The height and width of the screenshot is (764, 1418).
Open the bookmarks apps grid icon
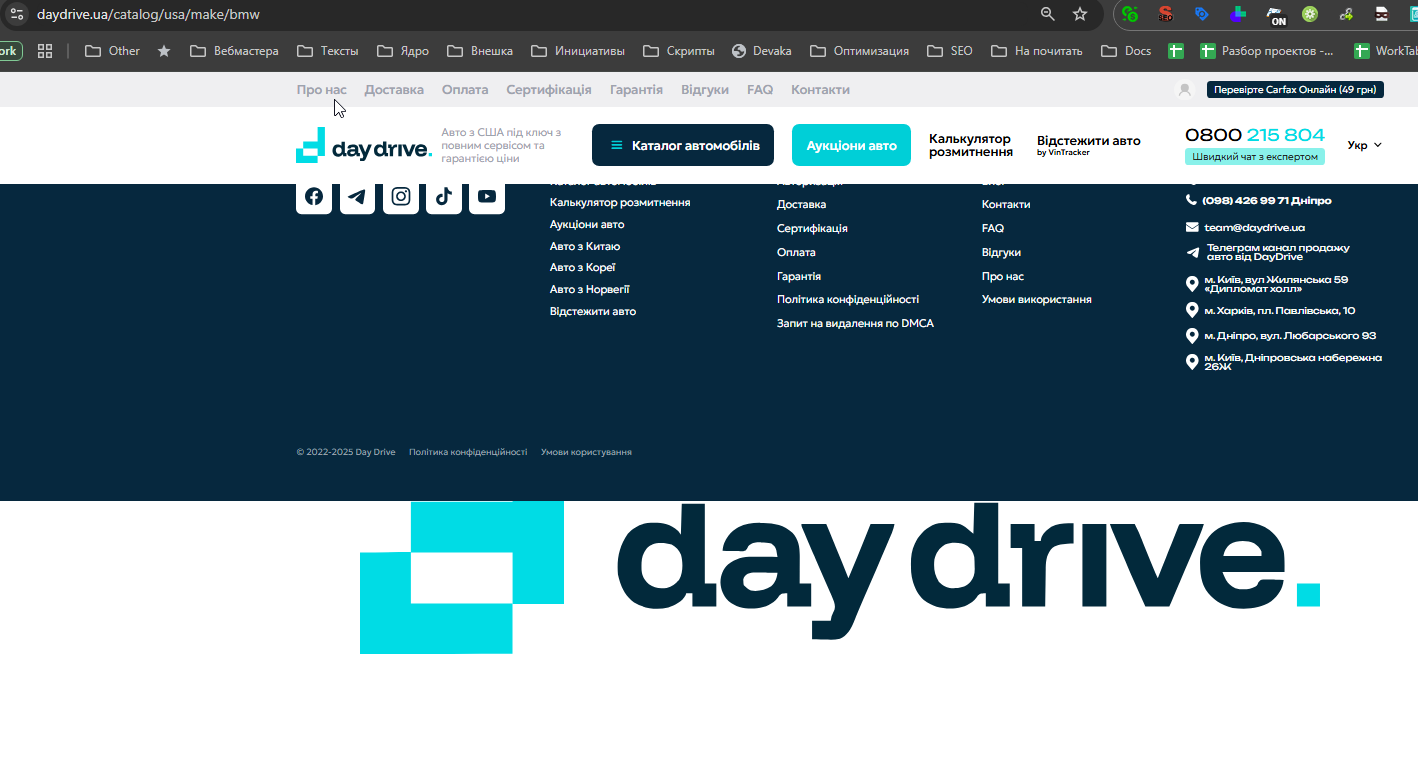(x=44, y=51)
